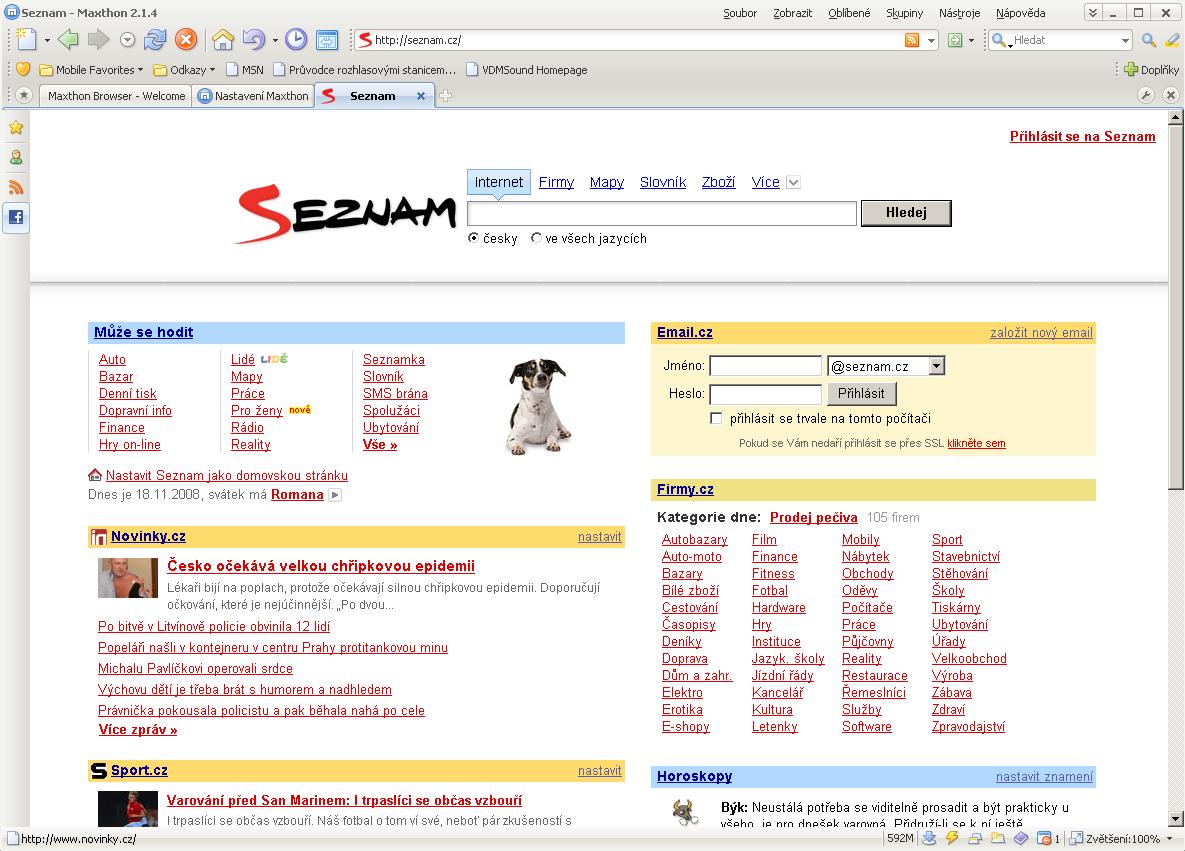Open the MSN bookmark
This screenshot has width=1185, height=851.
click(245, 70)
